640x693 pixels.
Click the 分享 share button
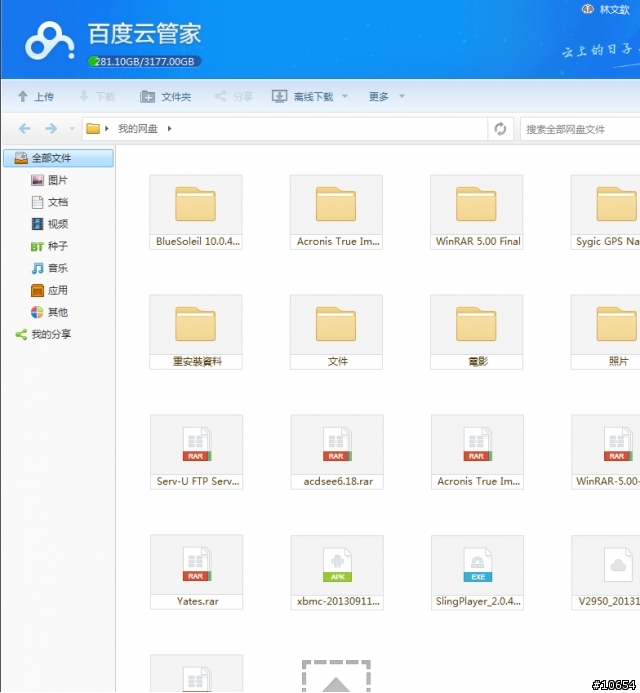click(x=233, y=96)
